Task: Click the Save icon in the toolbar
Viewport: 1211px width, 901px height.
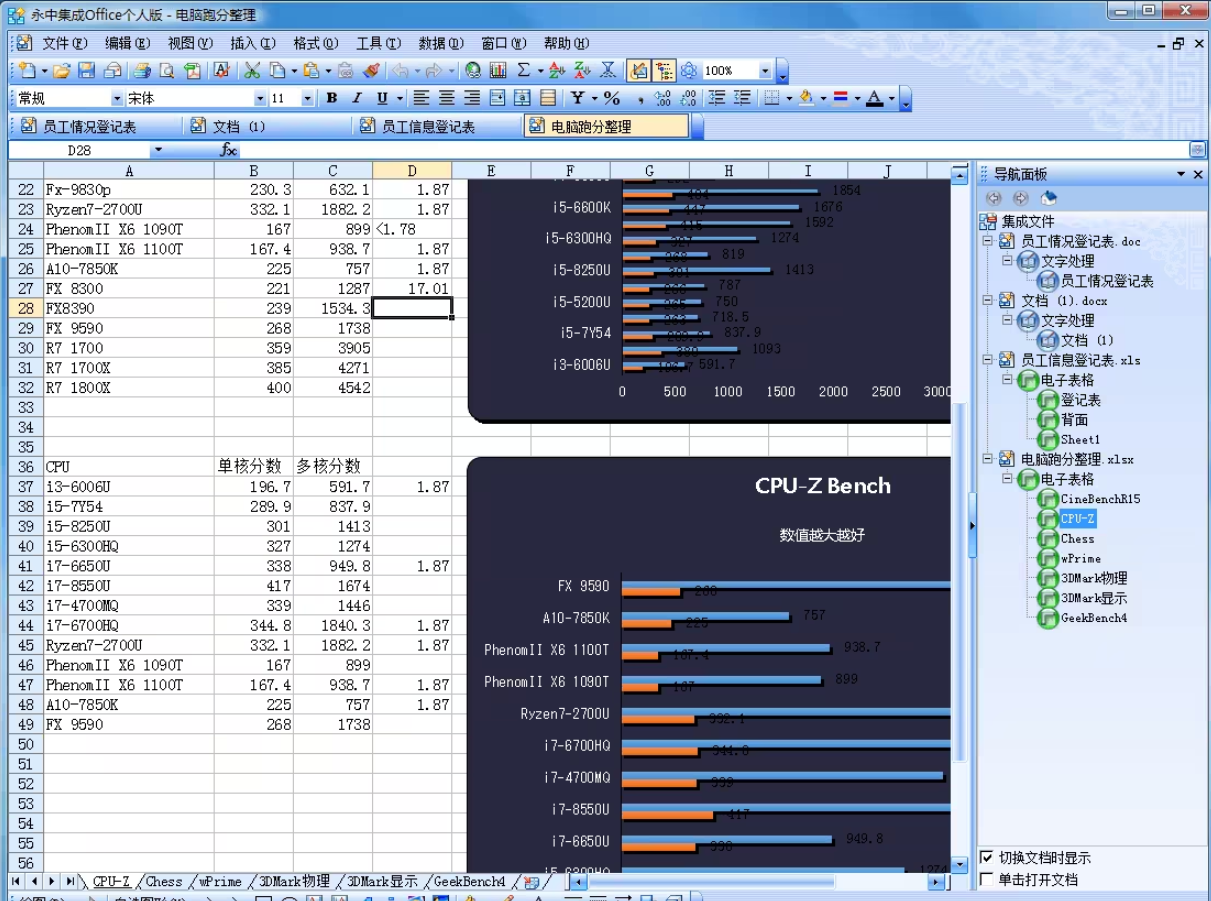Action: (86, 71)
